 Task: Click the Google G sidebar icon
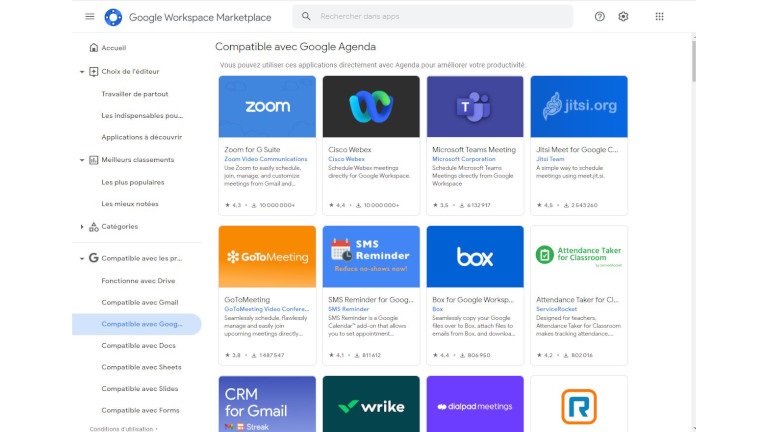pos(94,258)
